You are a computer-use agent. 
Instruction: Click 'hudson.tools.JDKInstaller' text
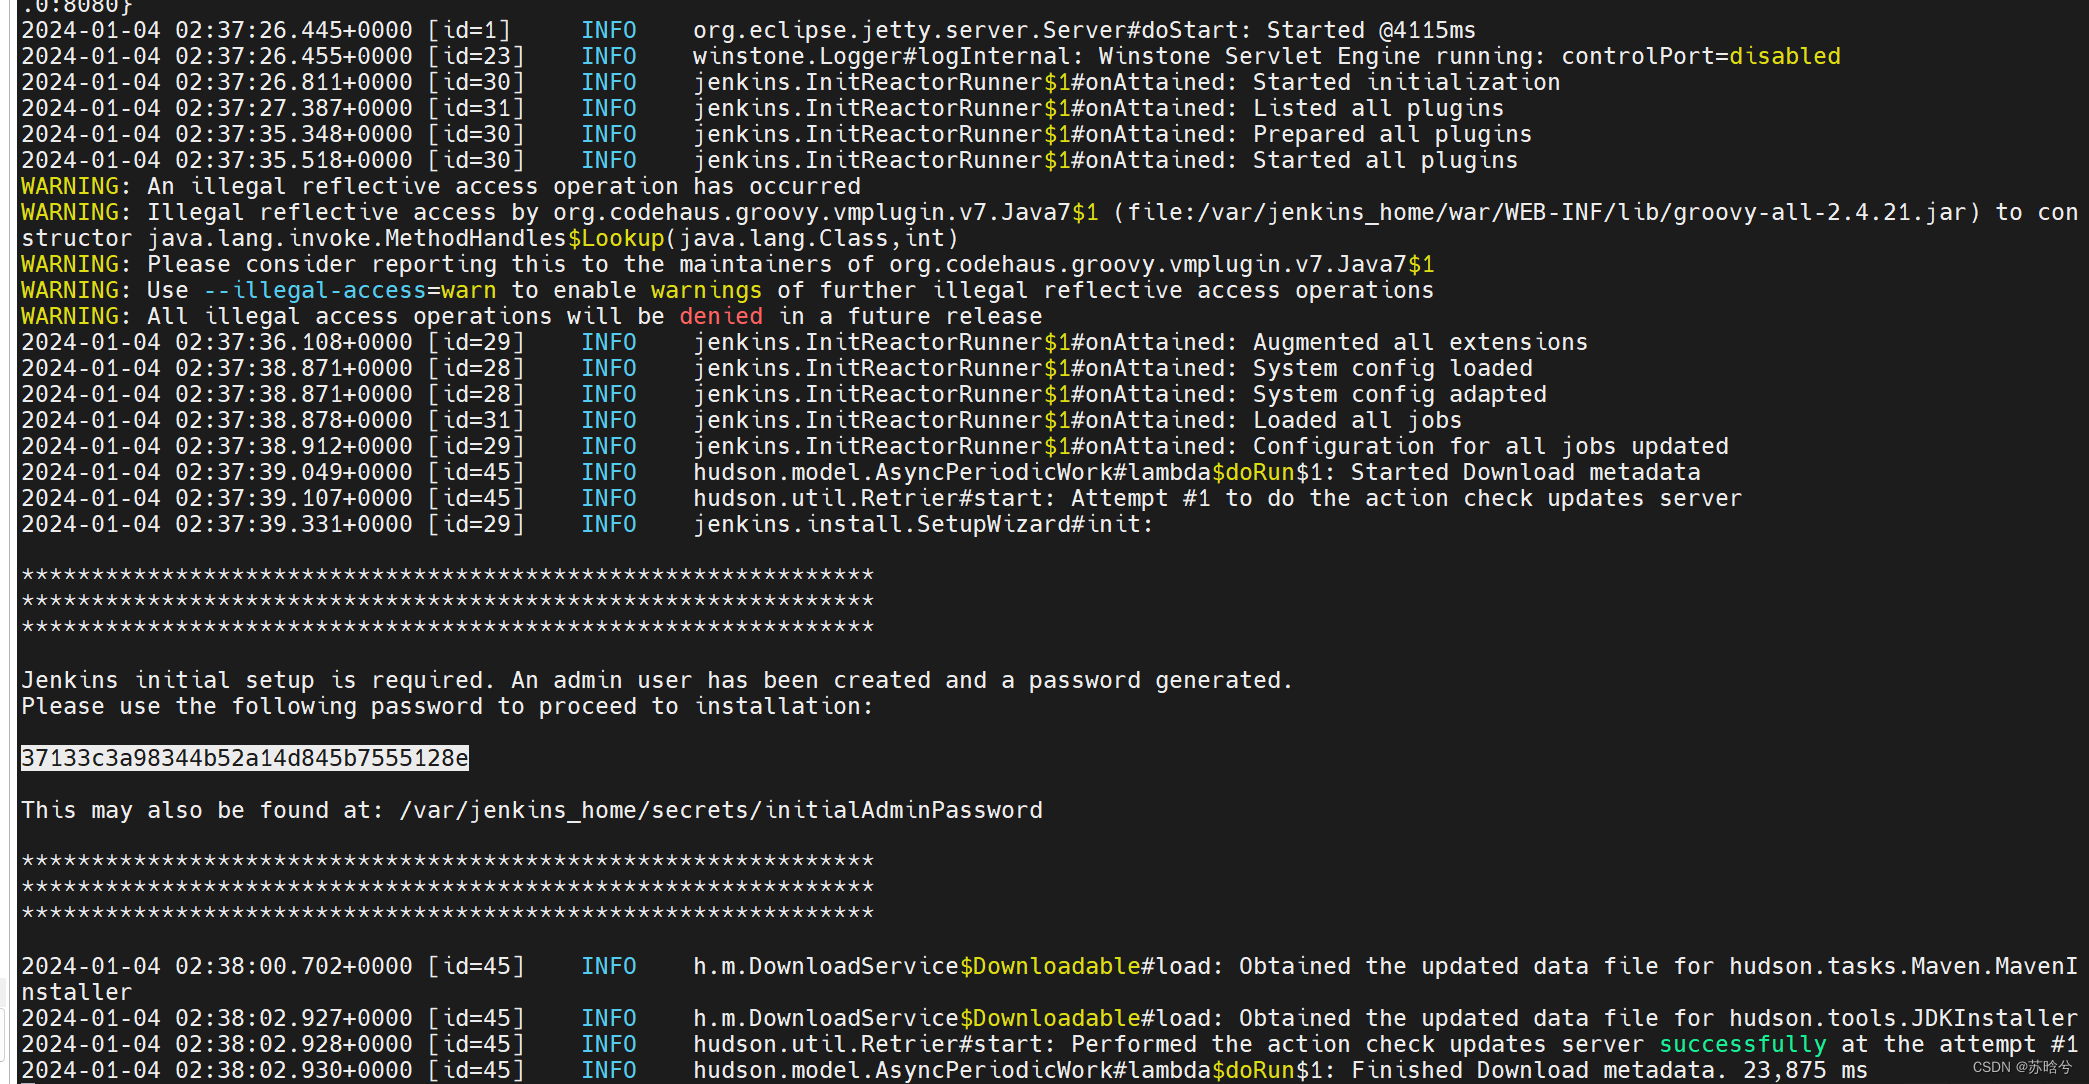click(x=1903, y=1018)
